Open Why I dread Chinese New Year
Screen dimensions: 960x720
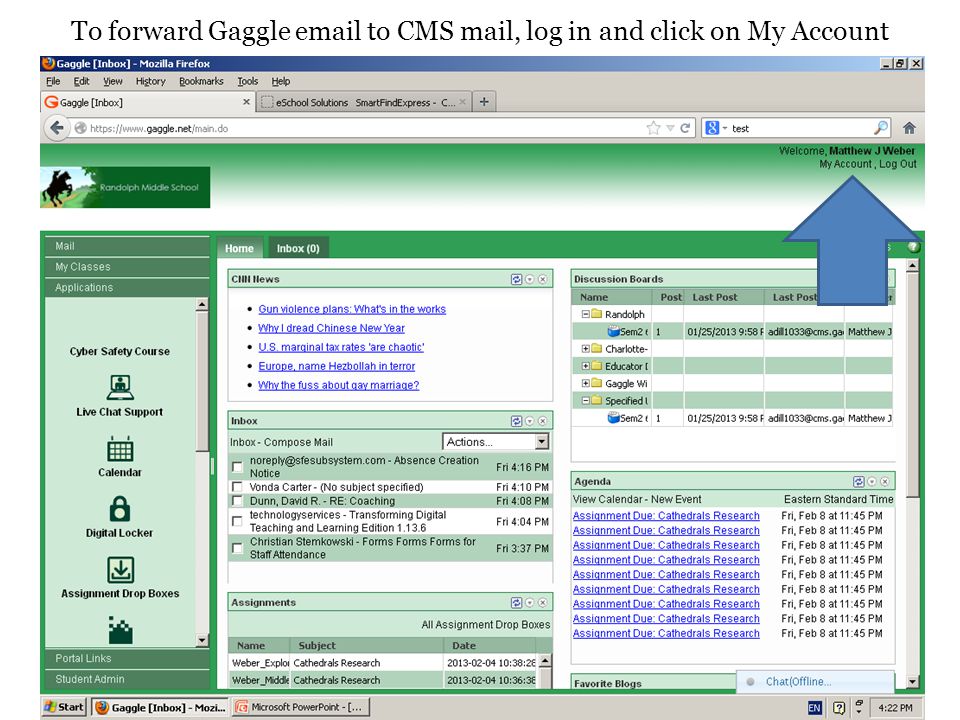pos(331,328)
